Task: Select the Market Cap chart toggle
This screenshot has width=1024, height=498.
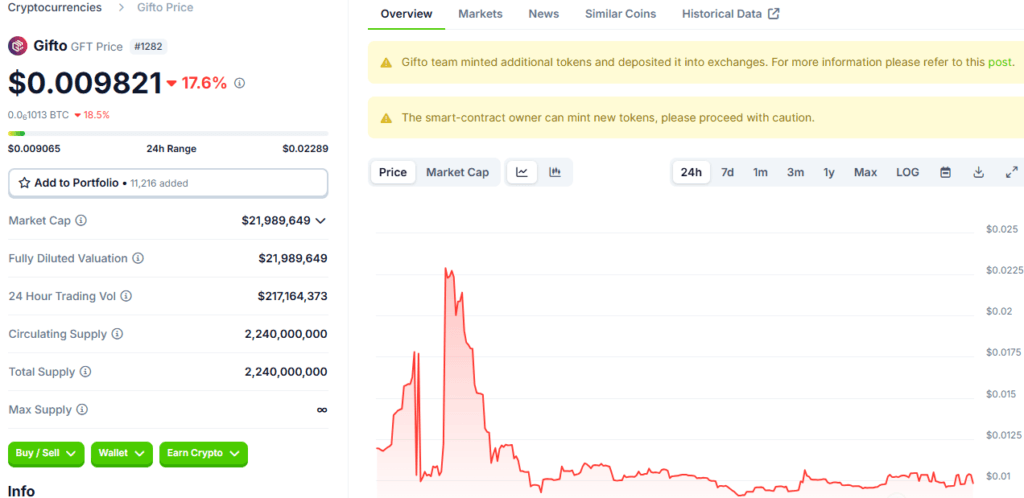Action: coord(457,172)
